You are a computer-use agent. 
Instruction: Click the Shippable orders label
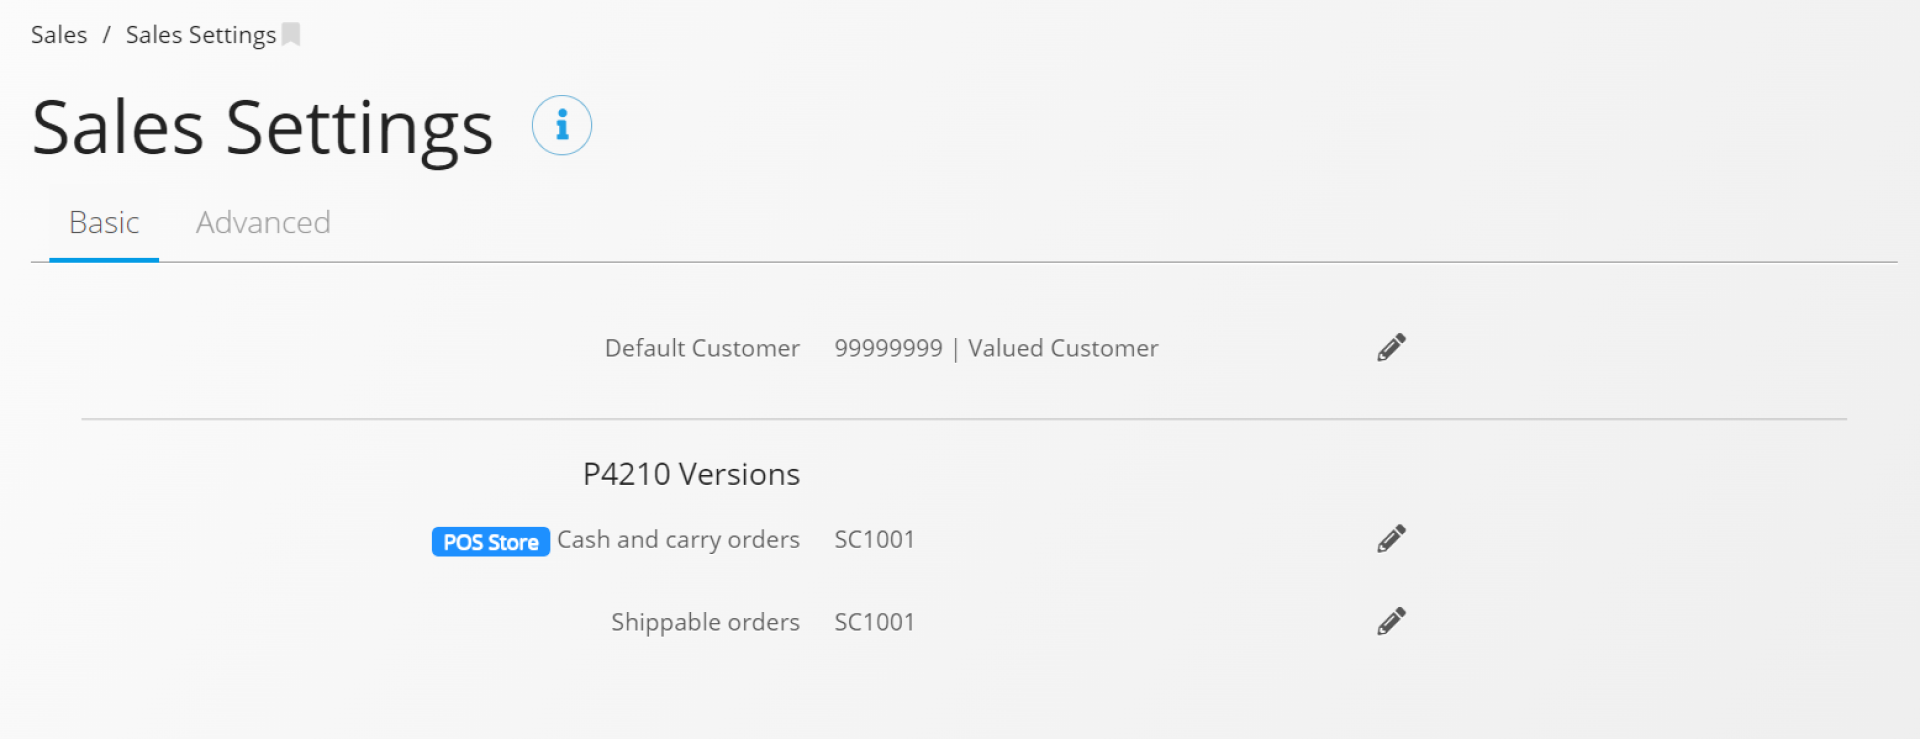point(705,623)
